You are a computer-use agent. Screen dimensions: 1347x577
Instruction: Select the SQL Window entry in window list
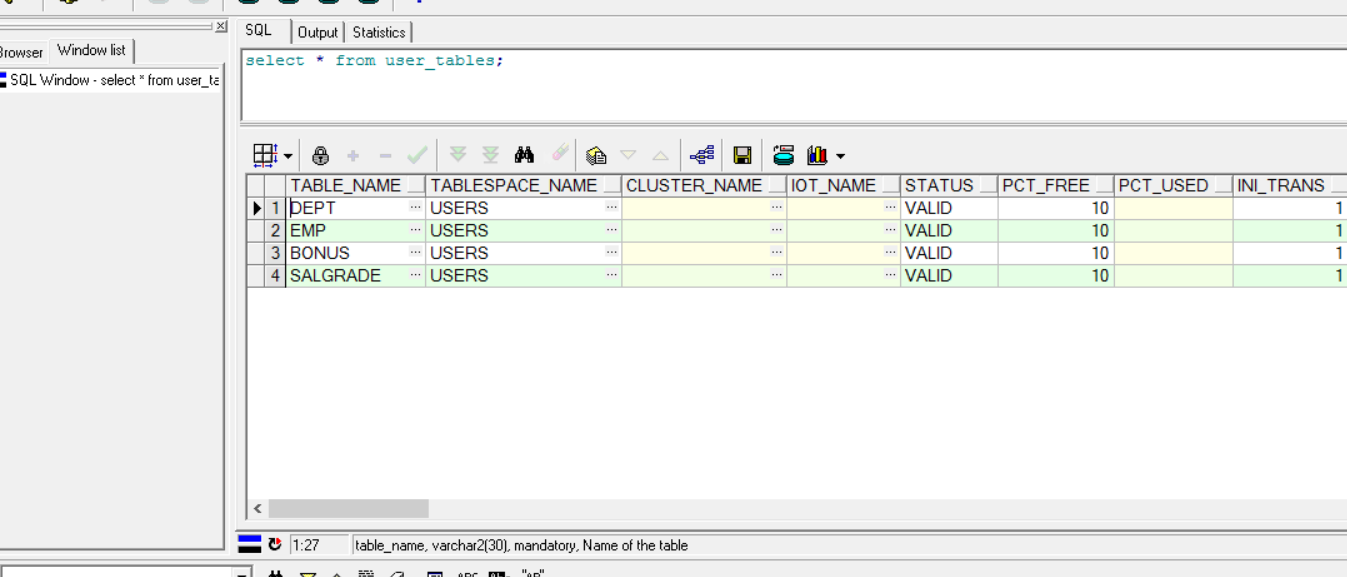[110, 80]
